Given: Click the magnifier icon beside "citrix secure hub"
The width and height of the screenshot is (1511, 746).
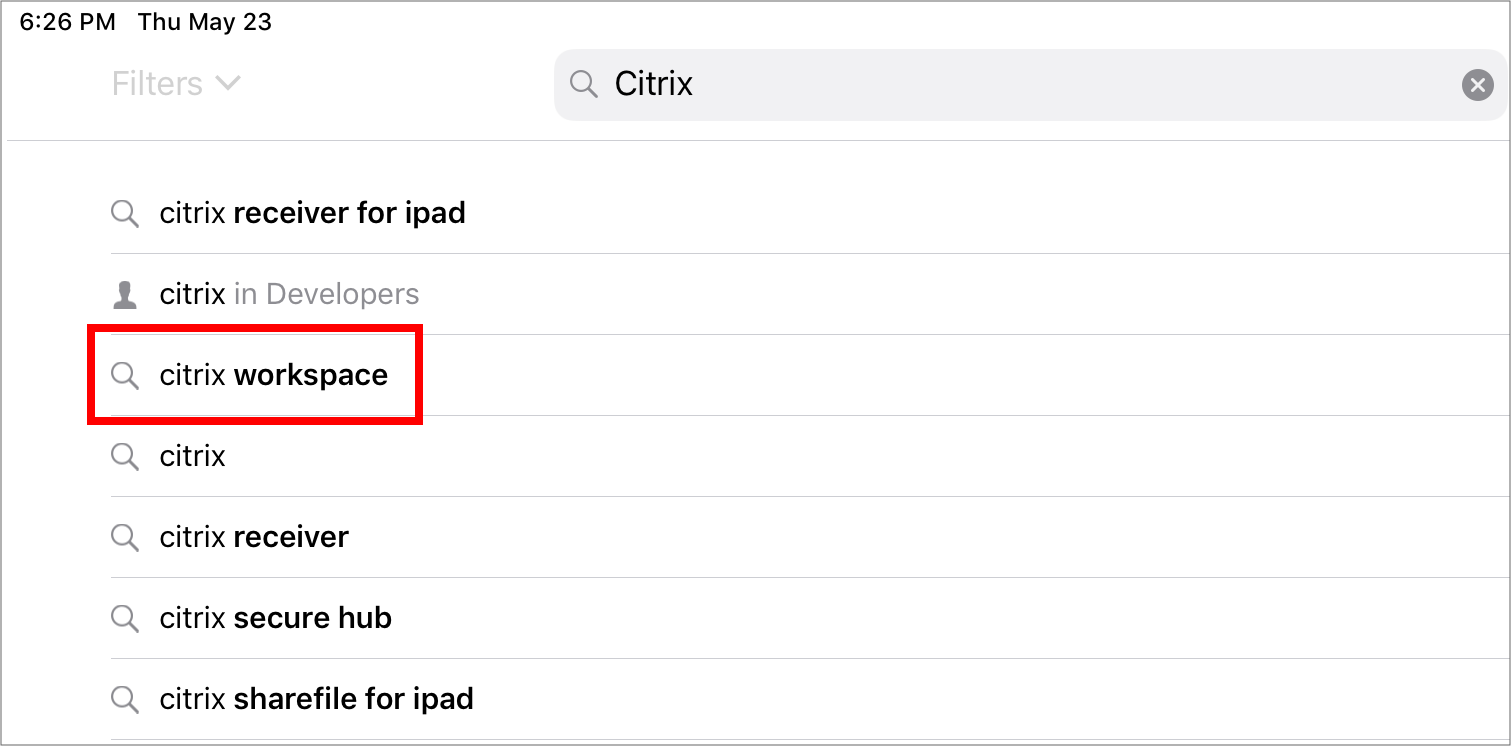Looking at the screenshot, I should 125,618.
